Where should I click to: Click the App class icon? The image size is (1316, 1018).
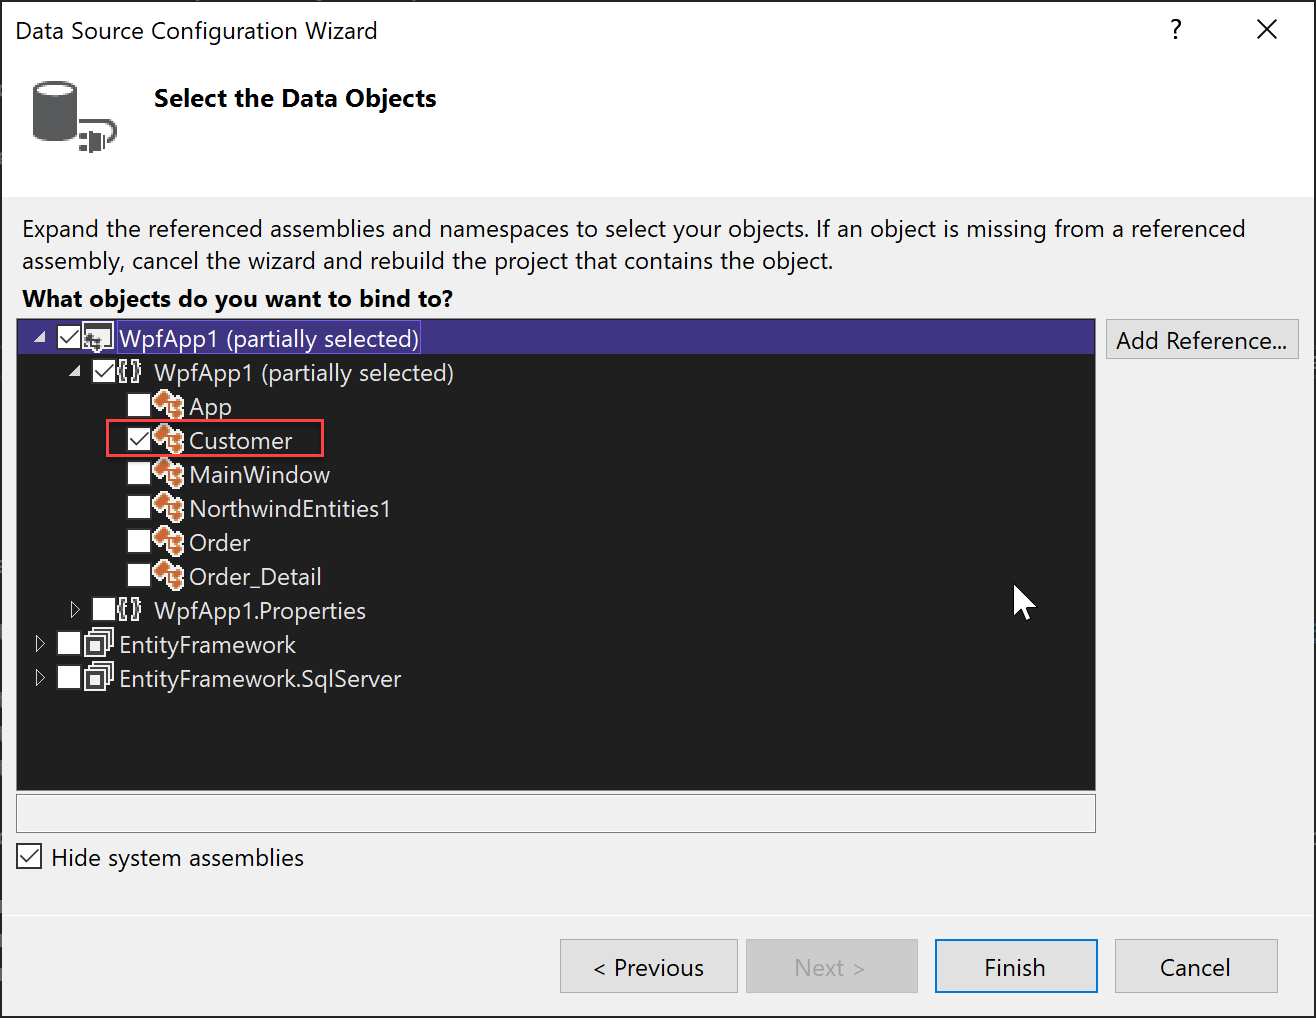pos(168,406)
